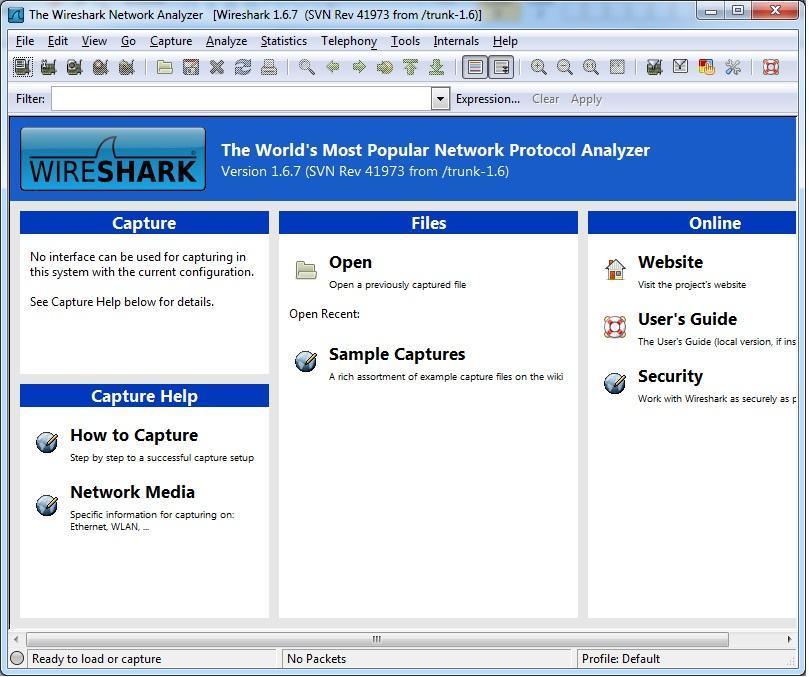Open the Capture menu
Image resolution: width=809 pixels, height=677 pixels.
pos(171,41)
